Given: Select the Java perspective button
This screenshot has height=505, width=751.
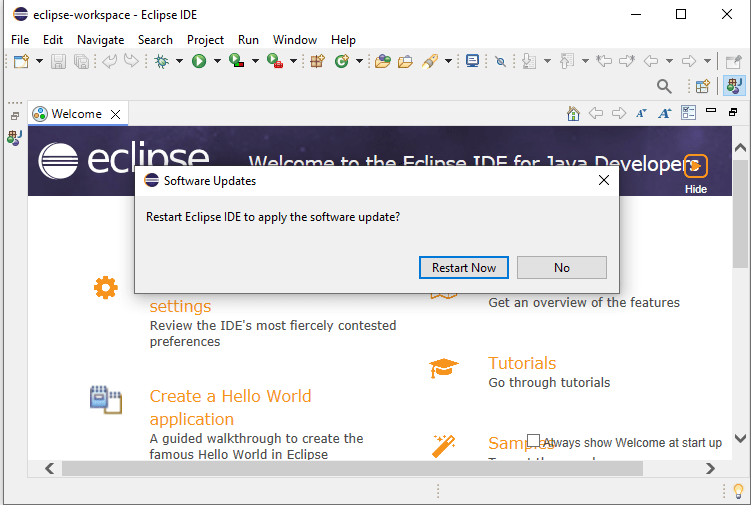Looking at the screenshot, I should pyautogui.click(x=734, y=86).
